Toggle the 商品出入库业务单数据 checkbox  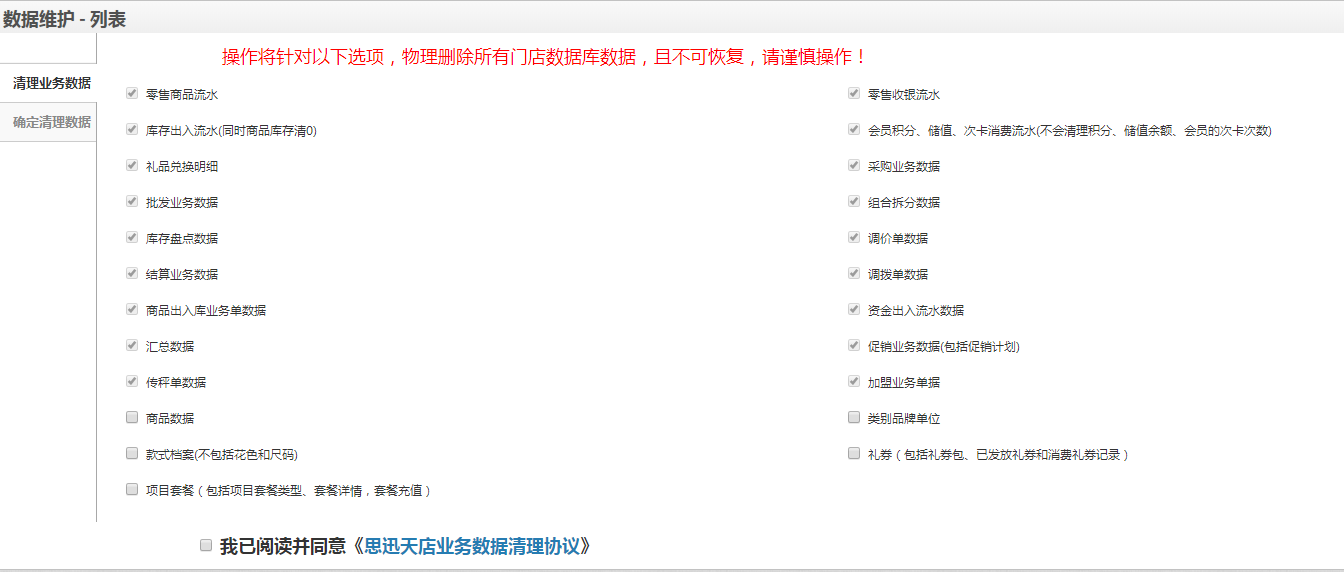coord(132,309)
